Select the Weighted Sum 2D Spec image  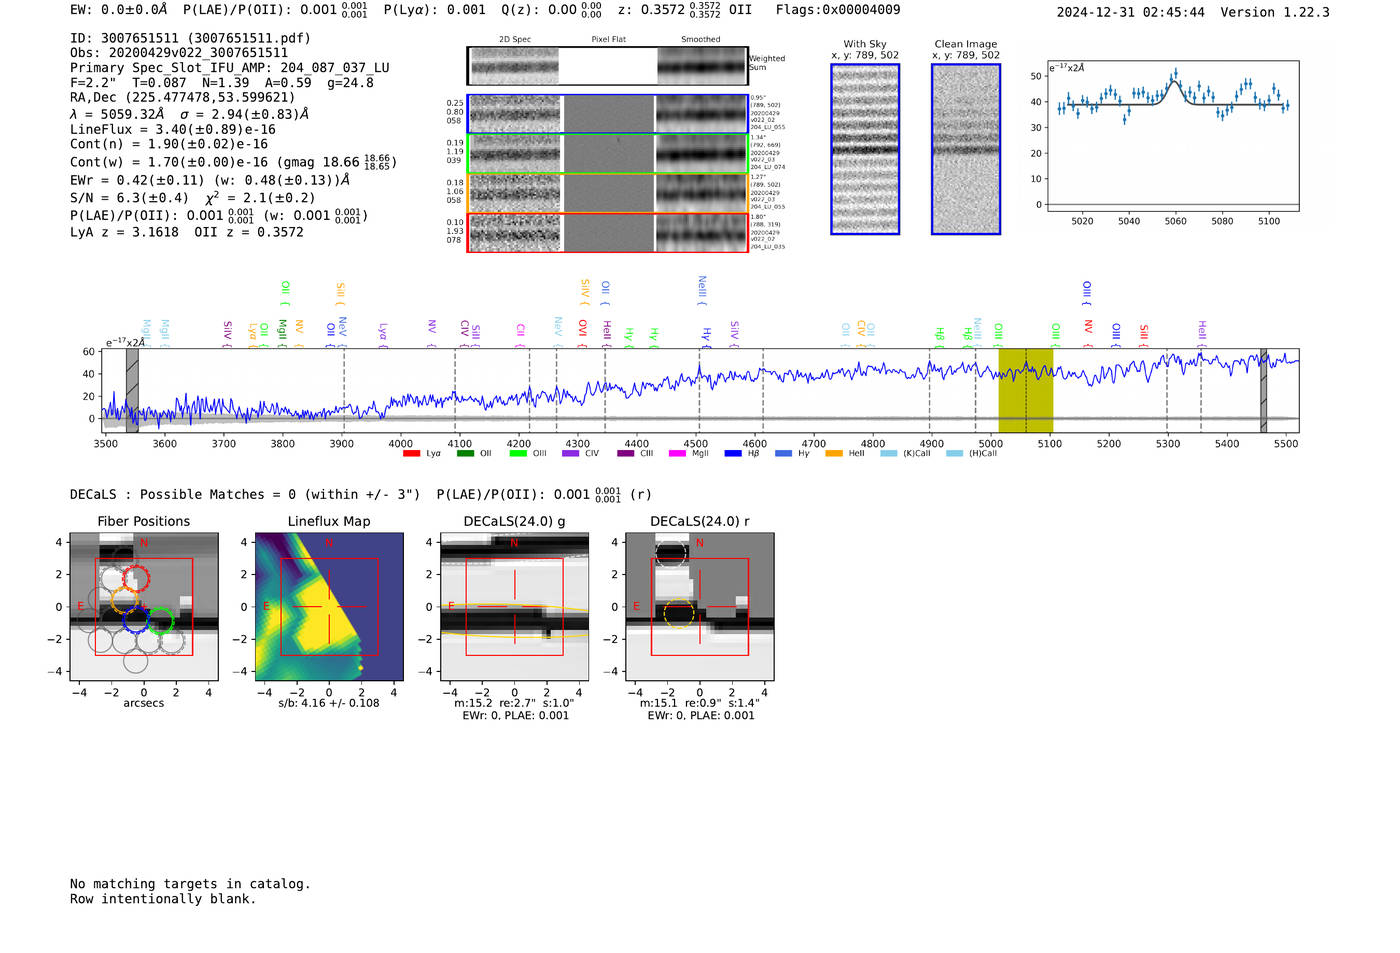[514, 66]
